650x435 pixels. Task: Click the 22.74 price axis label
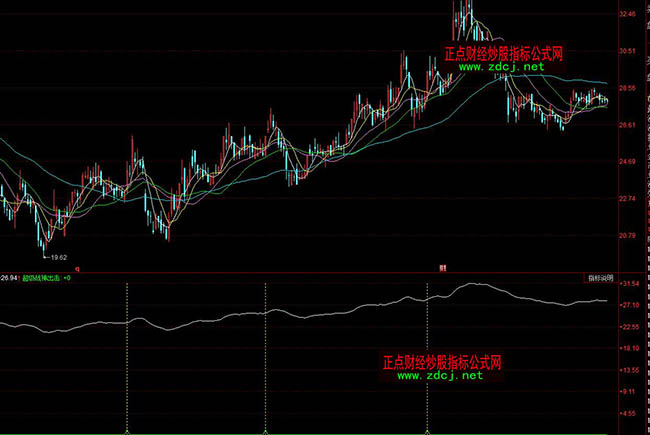[628, 199]
